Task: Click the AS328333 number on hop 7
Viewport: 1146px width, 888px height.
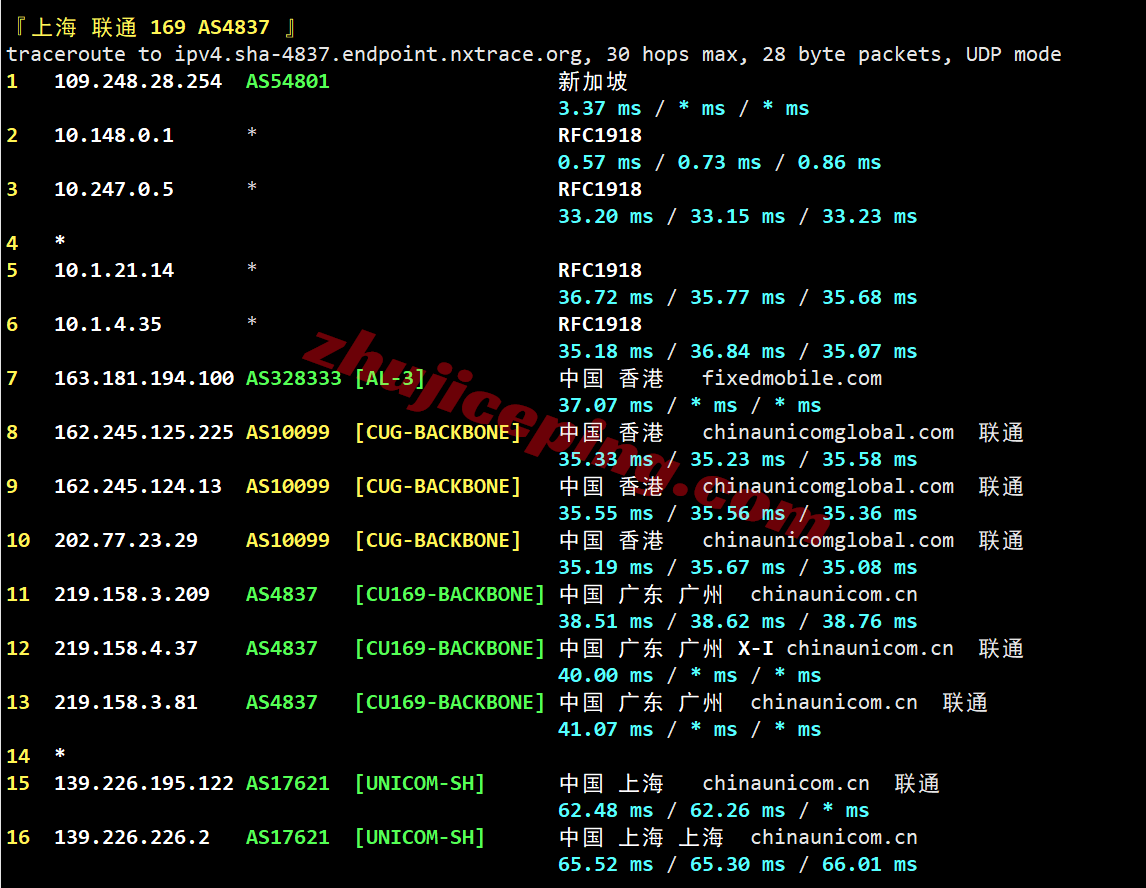Action: coord(294,378)
